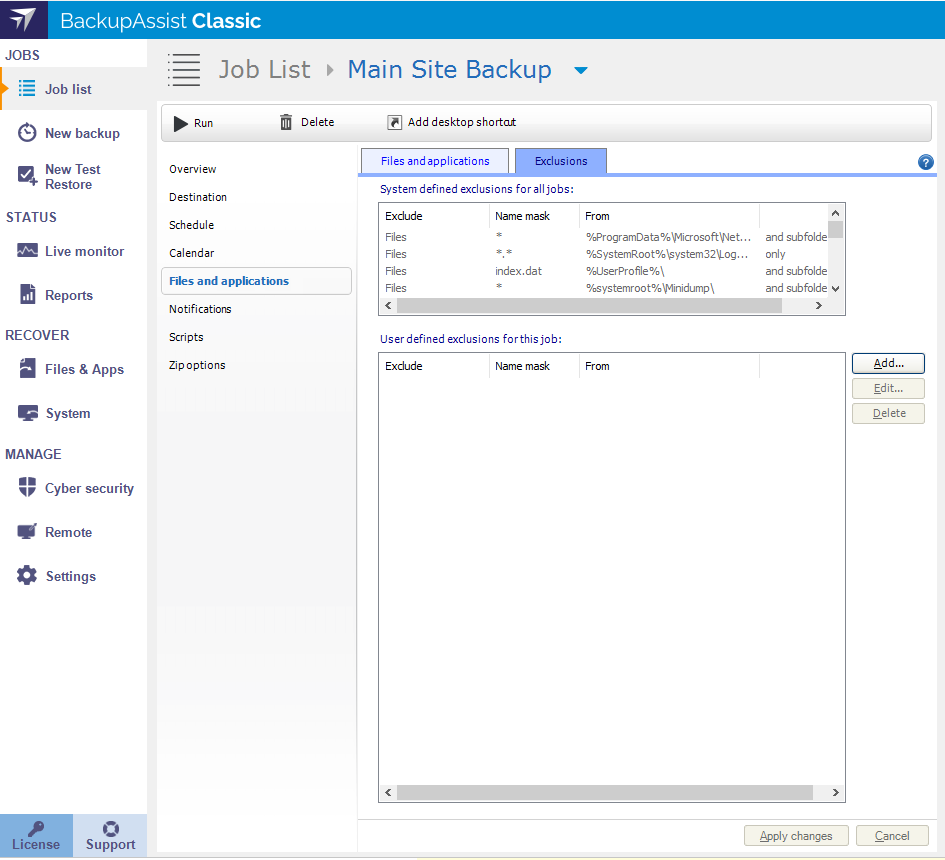Click the blue help question mark icon
Image resolution: width=945 pixels, height=860 pixels.
(925, 162)
